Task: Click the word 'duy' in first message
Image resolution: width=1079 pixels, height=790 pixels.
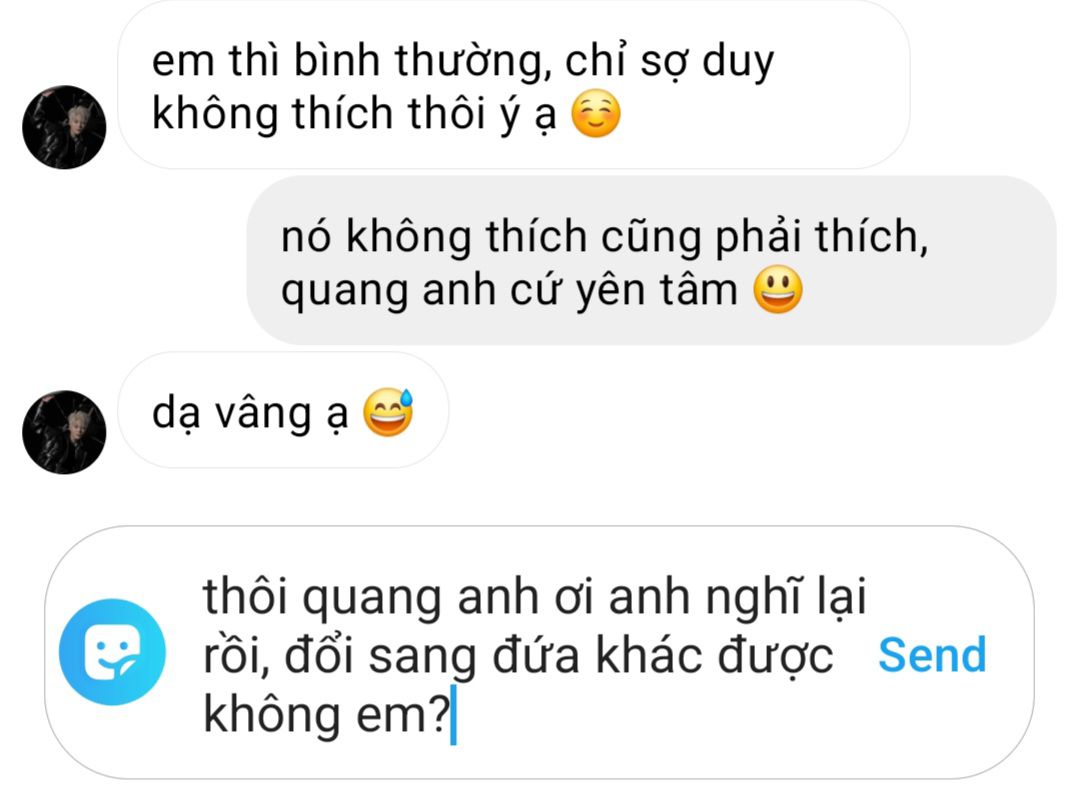Action: point(738,63)
